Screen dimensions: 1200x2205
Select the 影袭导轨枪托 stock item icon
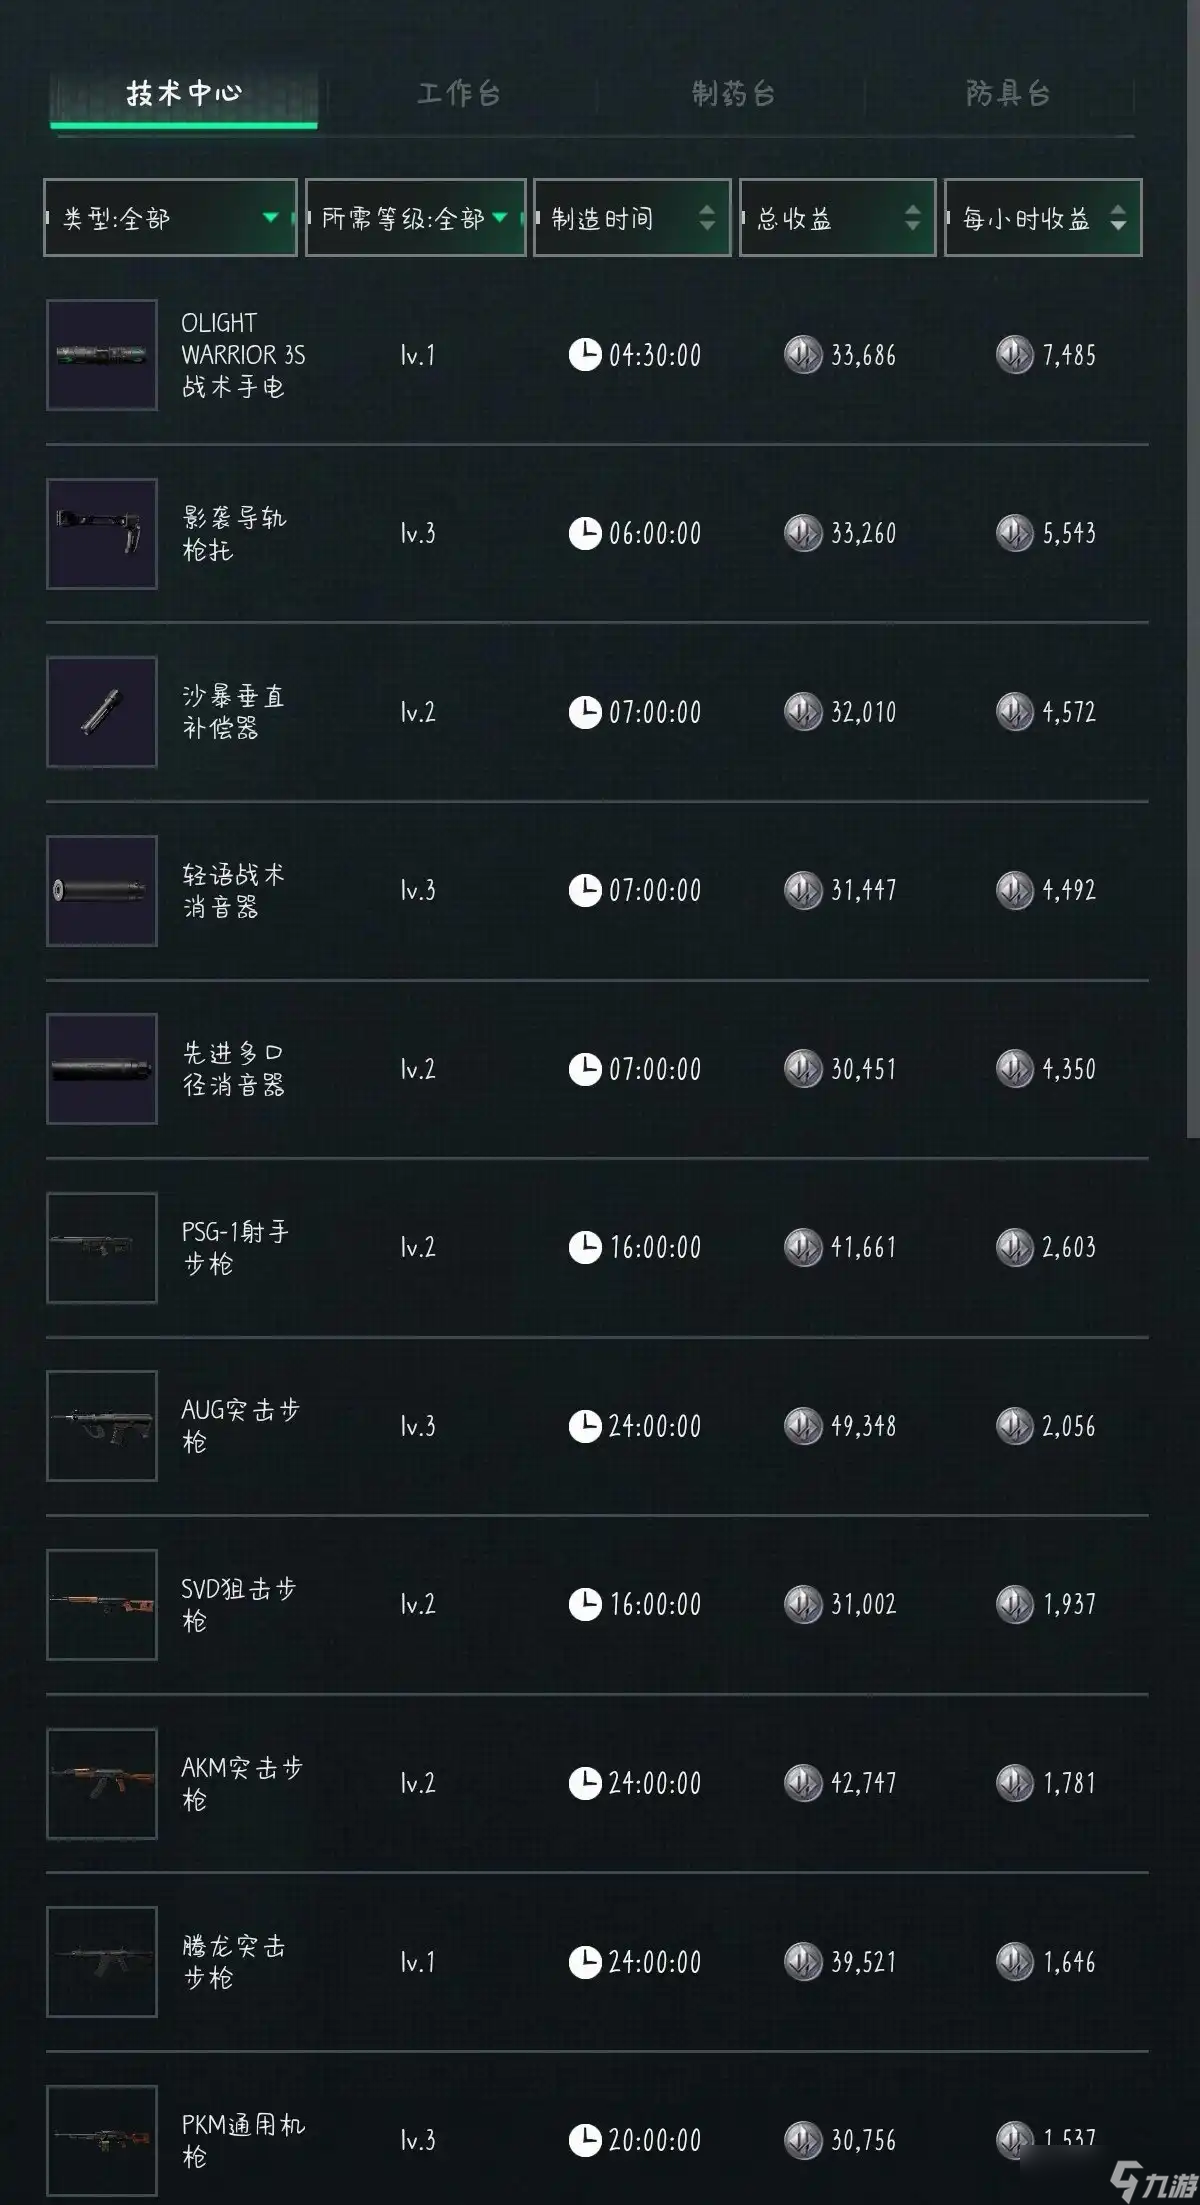click(x=102, y=534)
